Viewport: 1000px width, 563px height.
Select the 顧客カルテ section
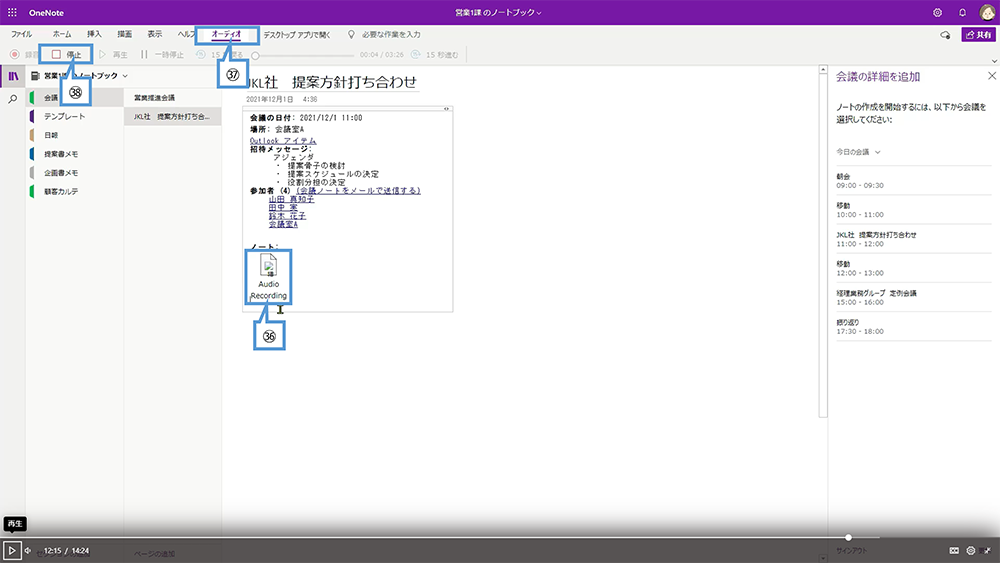[75, 191]
